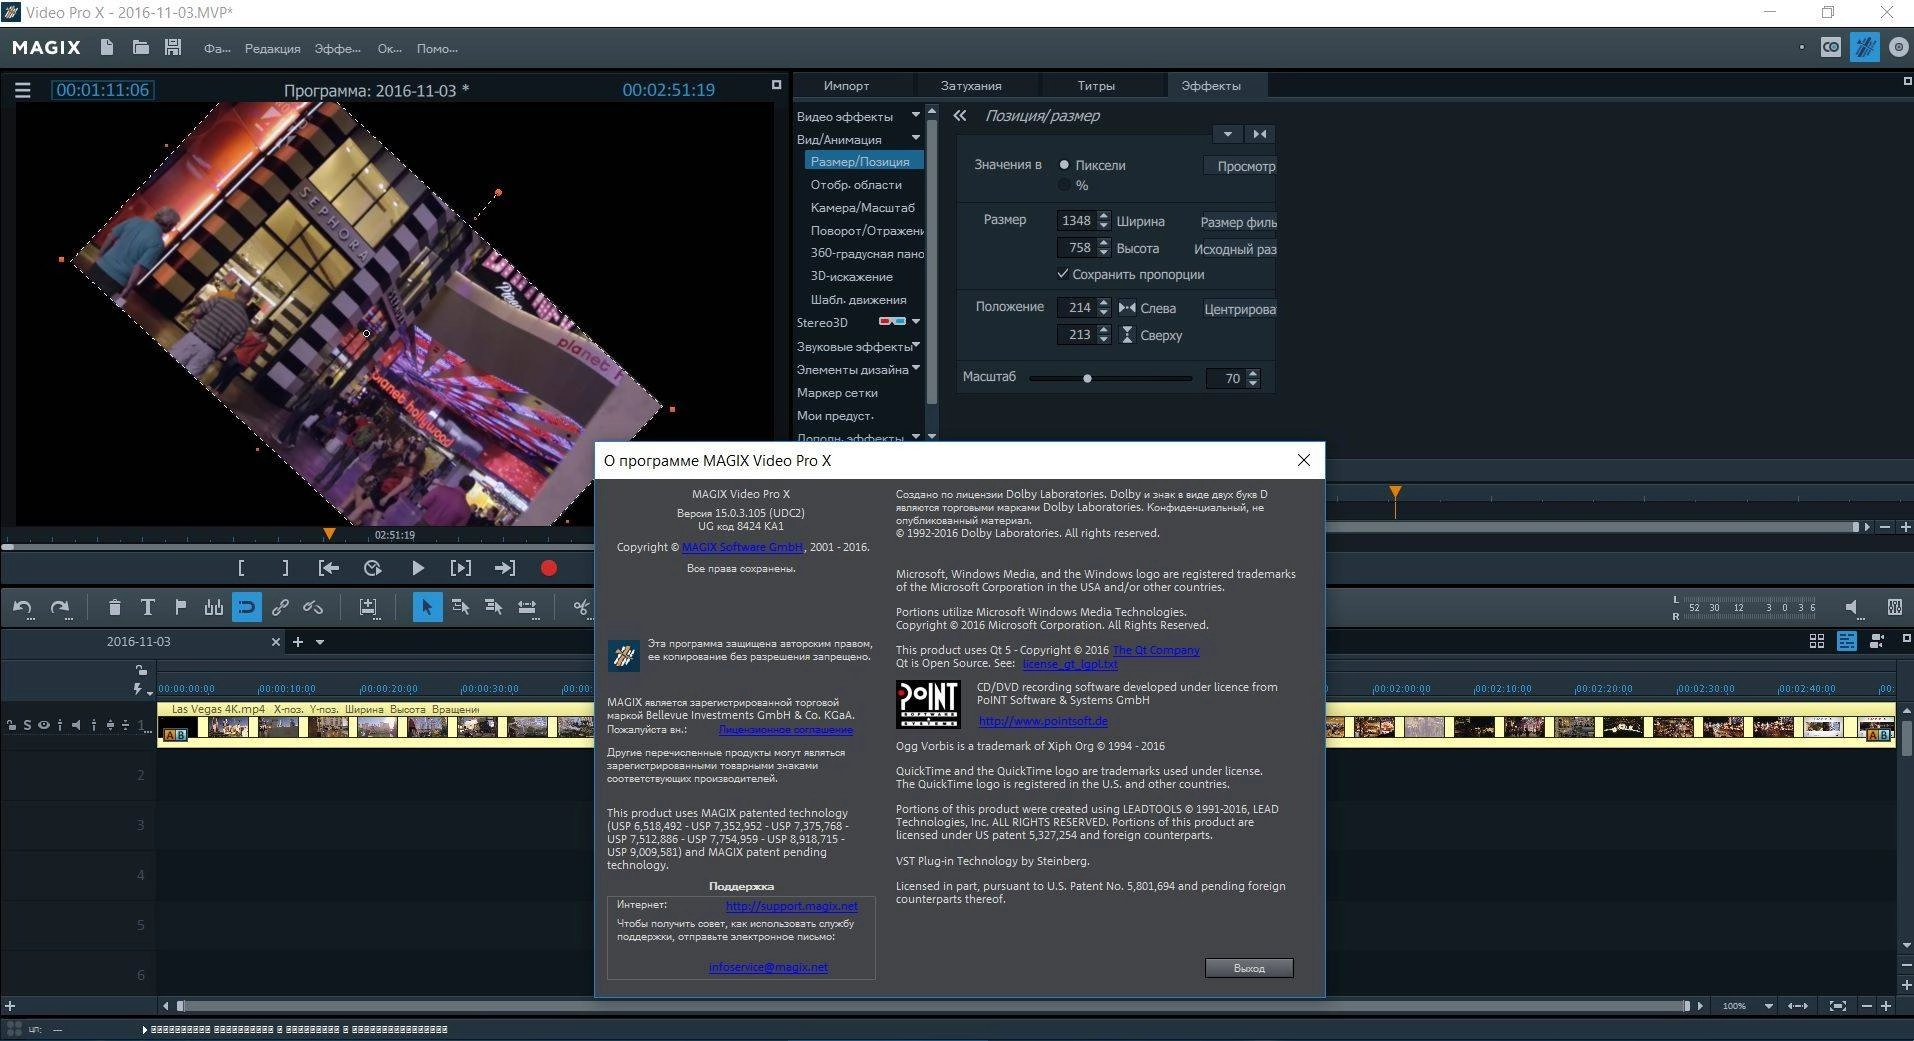
Task: Group objects using the chain link icon
Action: (280, 607)
